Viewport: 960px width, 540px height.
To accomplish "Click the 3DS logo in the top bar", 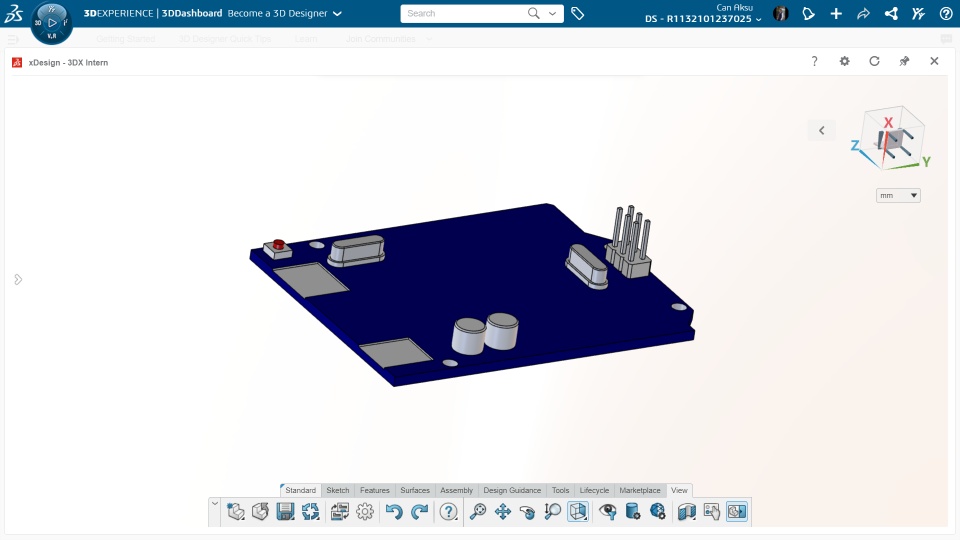I will coord(13,13).
